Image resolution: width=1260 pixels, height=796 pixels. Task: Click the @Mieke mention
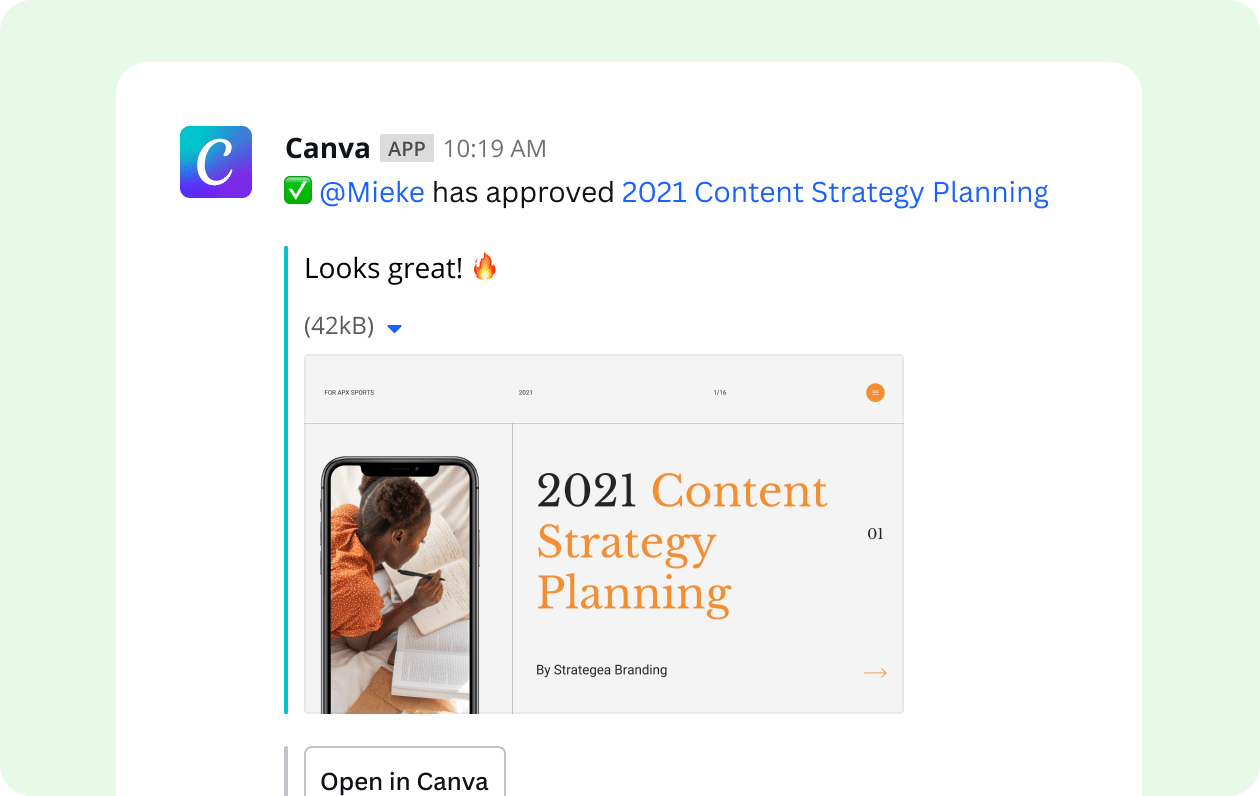[375, 191]
